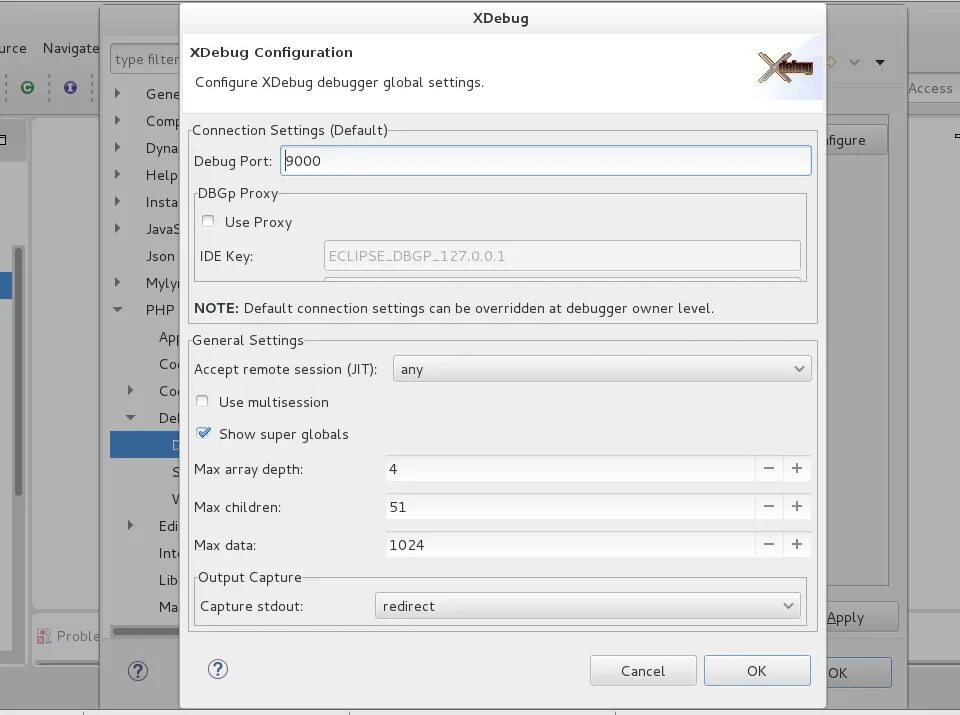Viewport: 960px width, 715px height.
Task: Click the green C class toolbar icon
Action: (x=27, y=88)
